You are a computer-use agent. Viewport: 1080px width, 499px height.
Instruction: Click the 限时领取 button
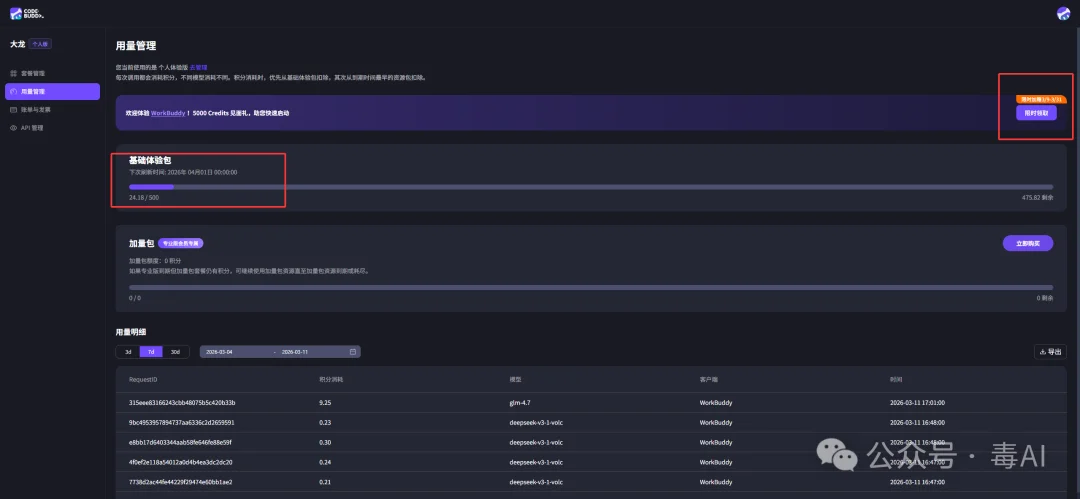1036,113
